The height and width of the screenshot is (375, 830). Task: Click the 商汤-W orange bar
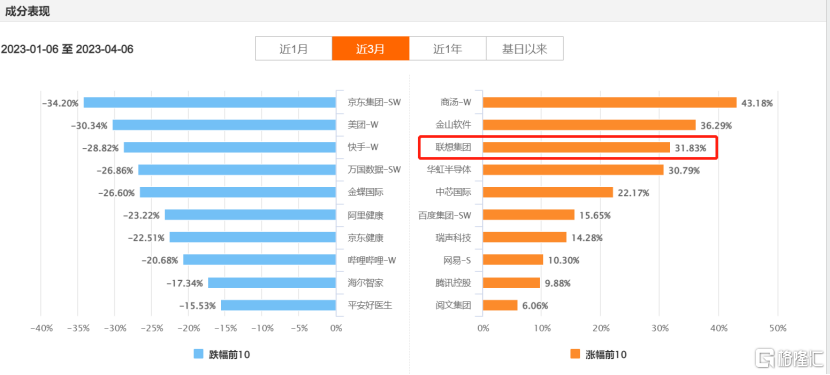click(x=610, y=102)
